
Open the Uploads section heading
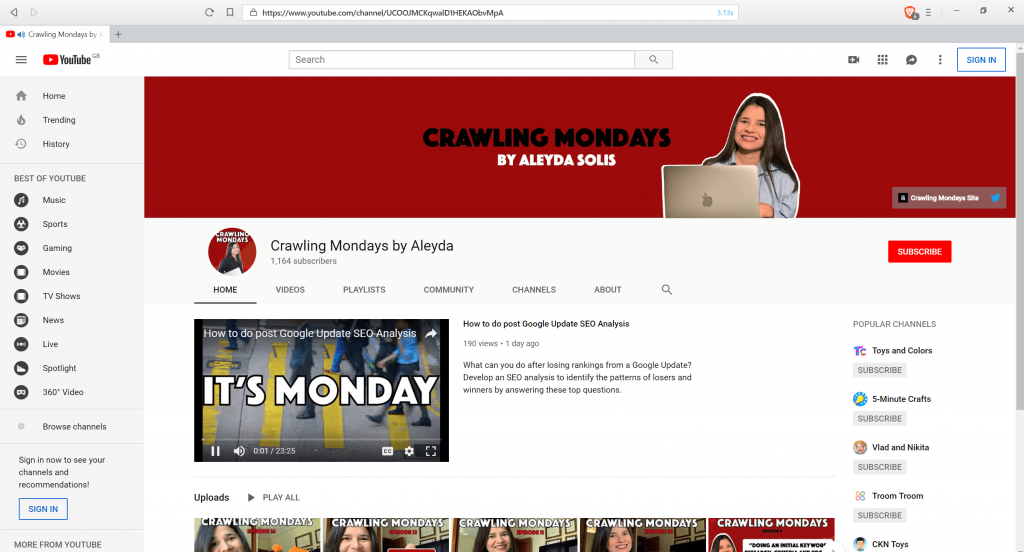(212, 497)
